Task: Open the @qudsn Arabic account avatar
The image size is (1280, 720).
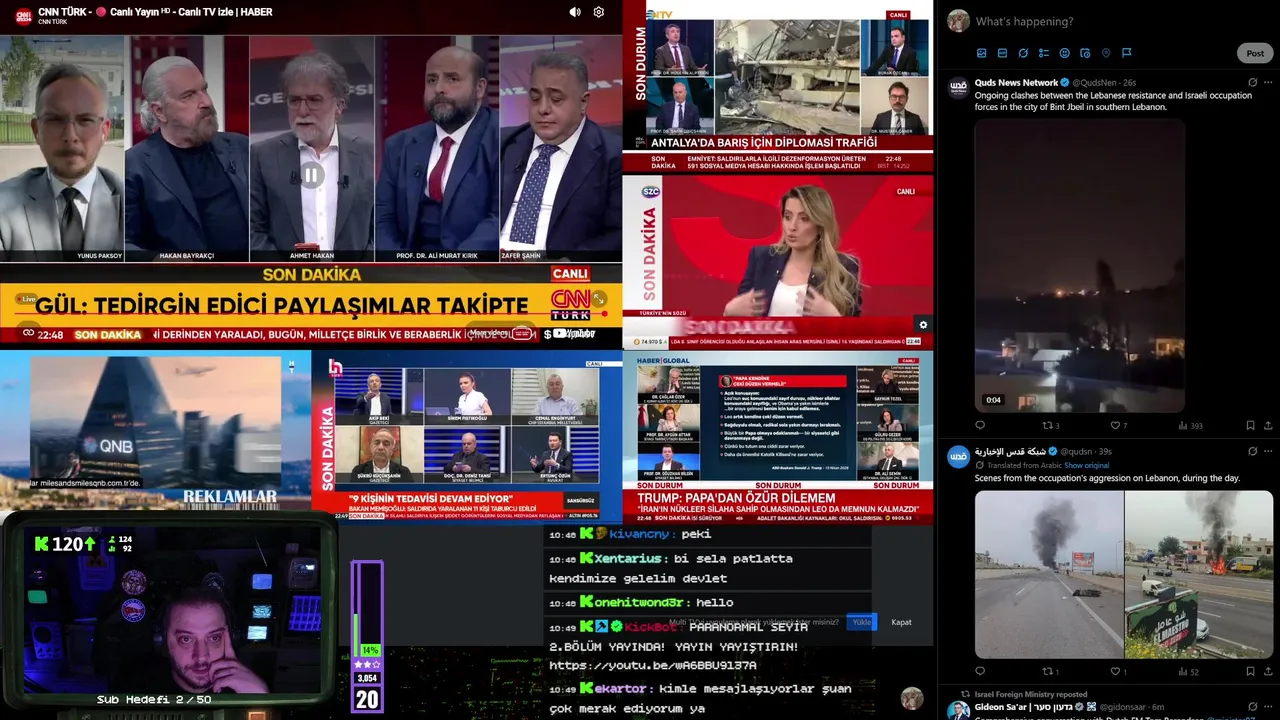Action: [x=958, y=456]
